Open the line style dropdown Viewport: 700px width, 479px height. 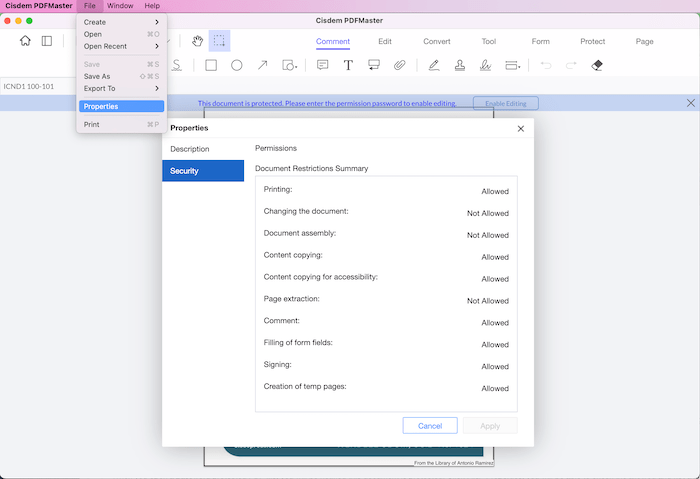pyautogui.click(x=512, y=65)
